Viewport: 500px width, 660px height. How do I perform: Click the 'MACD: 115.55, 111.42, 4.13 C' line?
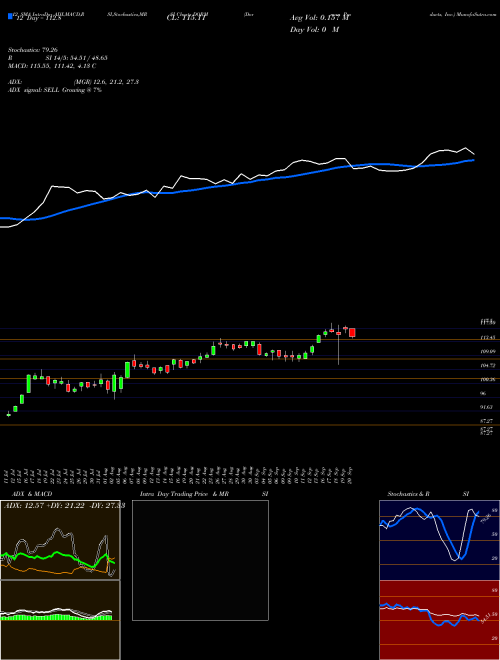coord(52,66)
